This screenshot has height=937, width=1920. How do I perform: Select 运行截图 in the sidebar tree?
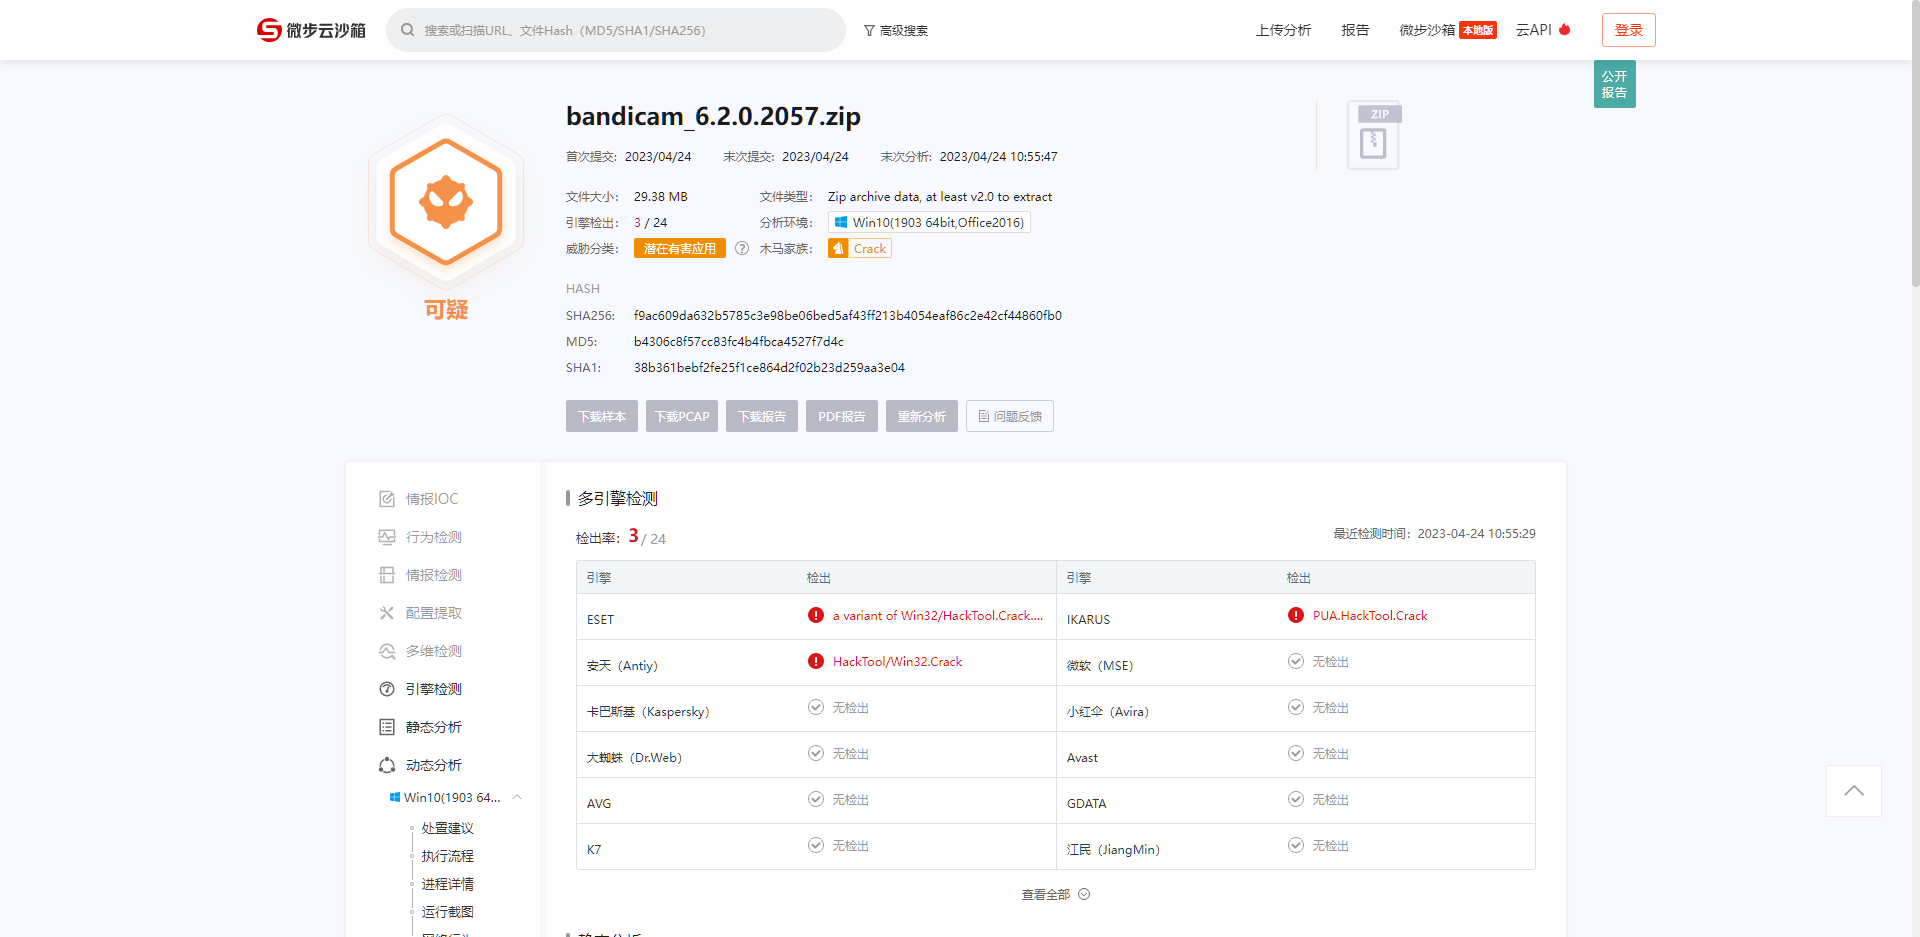pos(448,912)
